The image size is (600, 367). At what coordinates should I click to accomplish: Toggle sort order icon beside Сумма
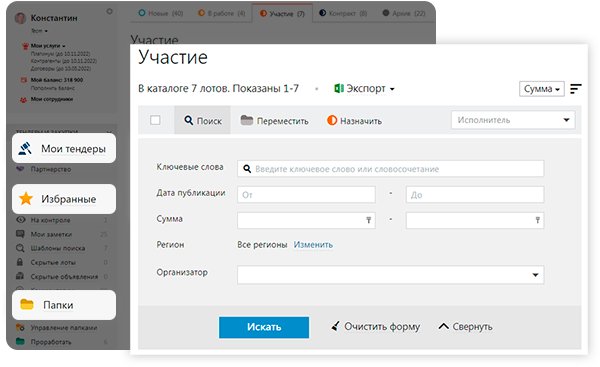(x=576, y=88)
